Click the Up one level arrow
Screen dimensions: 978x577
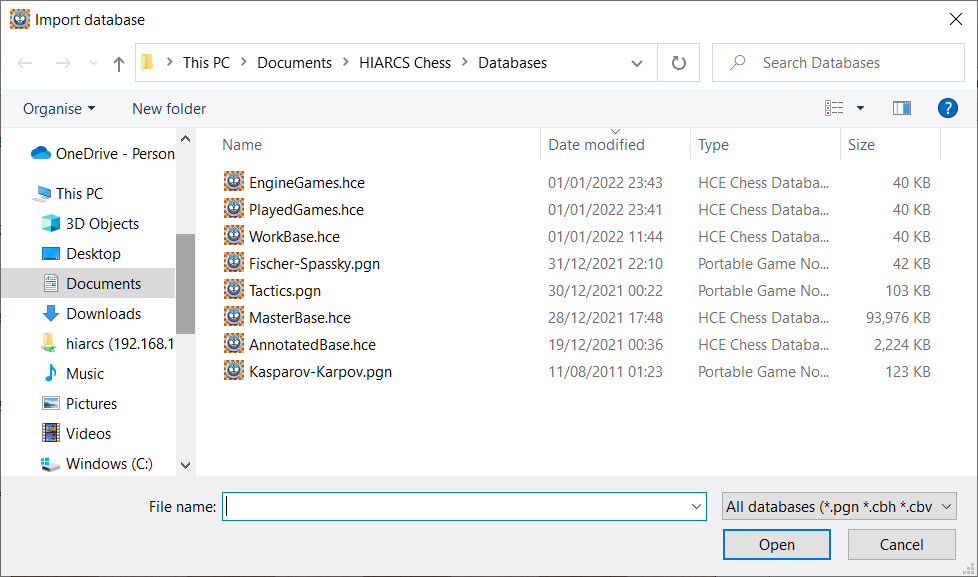(x=119, y=63)
